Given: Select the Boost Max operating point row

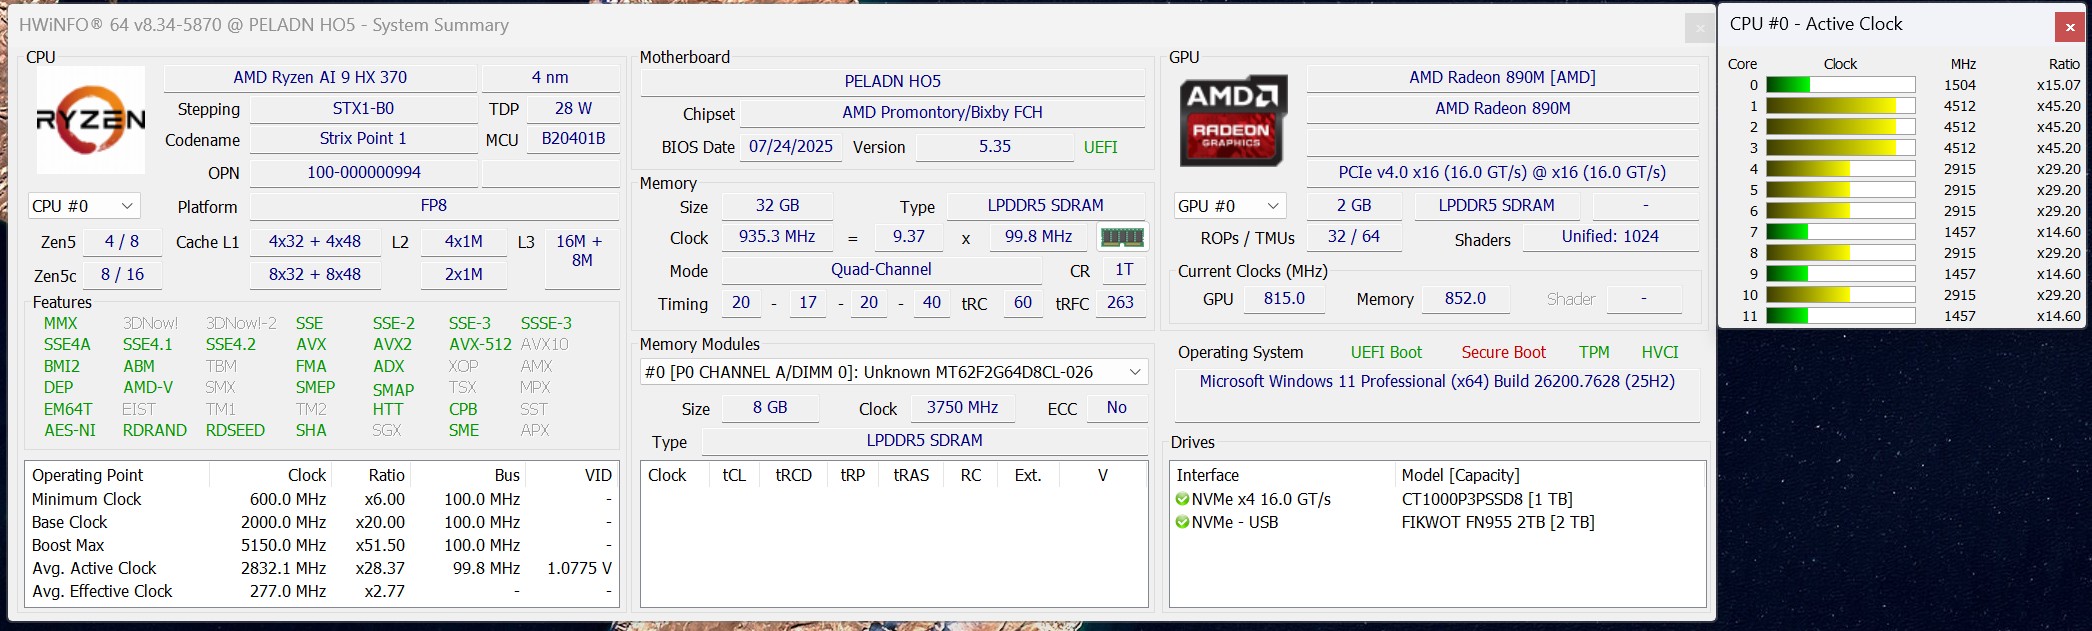Looking at the screenshot, I should coord(320,545).
